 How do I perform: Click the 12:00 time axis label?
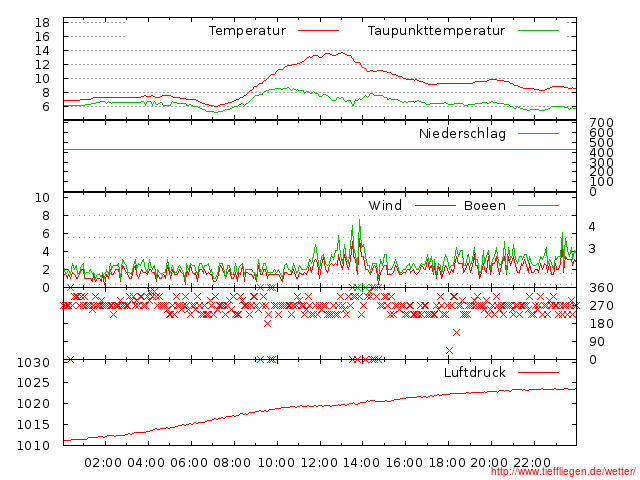click(x=319, y=463)
